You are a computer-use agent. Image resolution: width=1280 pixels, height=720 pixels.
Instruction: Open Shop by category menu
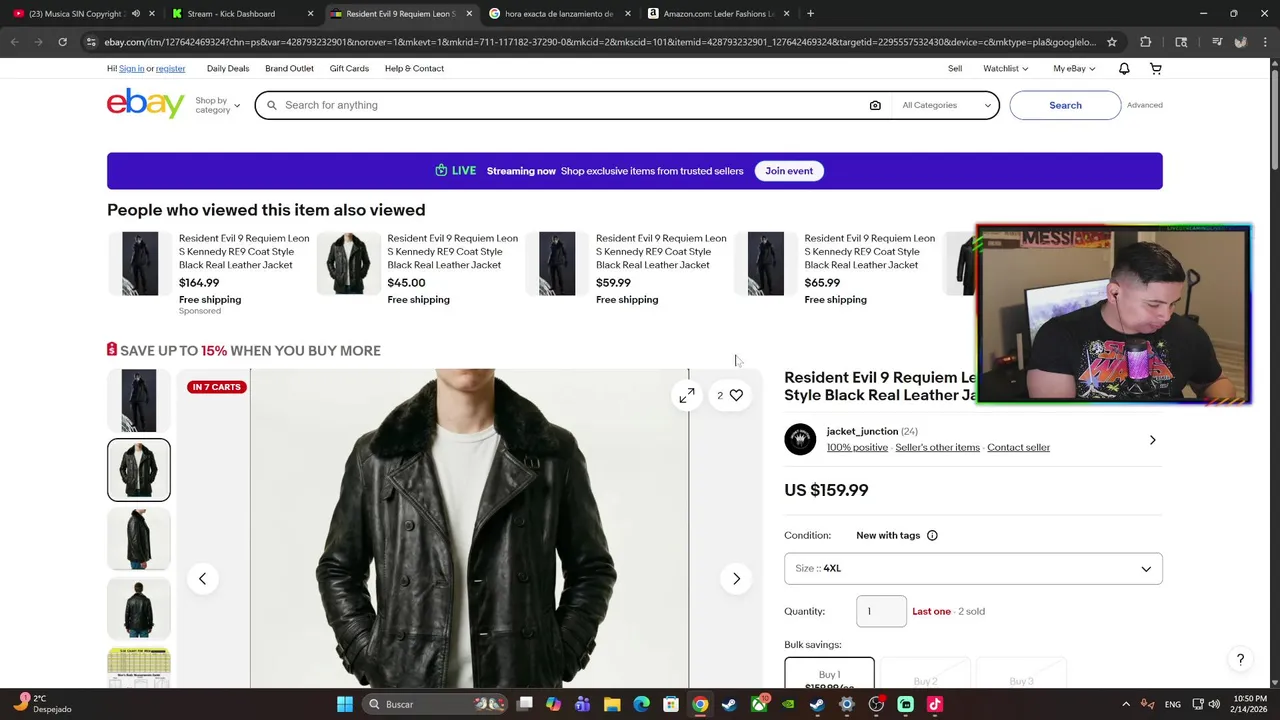[x=217, y=105]
